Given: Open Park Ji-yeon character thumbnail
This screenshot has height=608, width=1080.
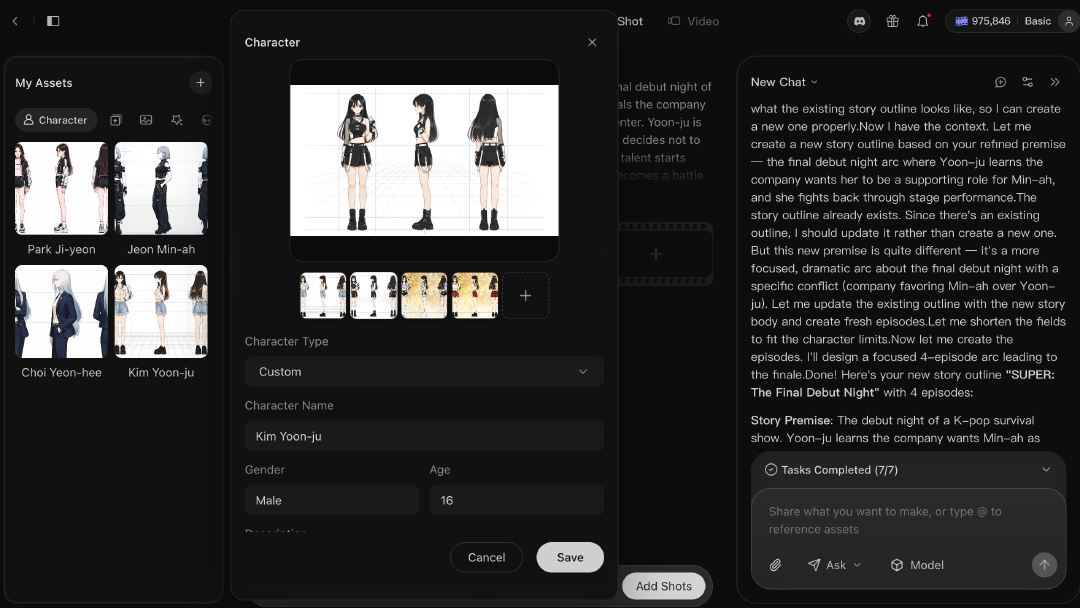Looking at the screenshot, I should 61,188.
